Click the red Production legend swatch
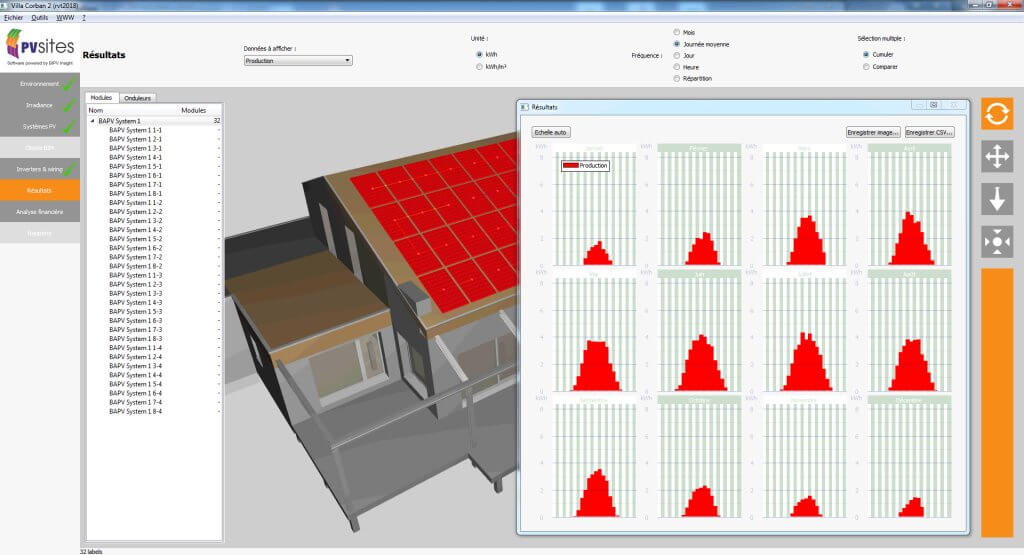Viewport: 1024px width, 555px height. 570,165
